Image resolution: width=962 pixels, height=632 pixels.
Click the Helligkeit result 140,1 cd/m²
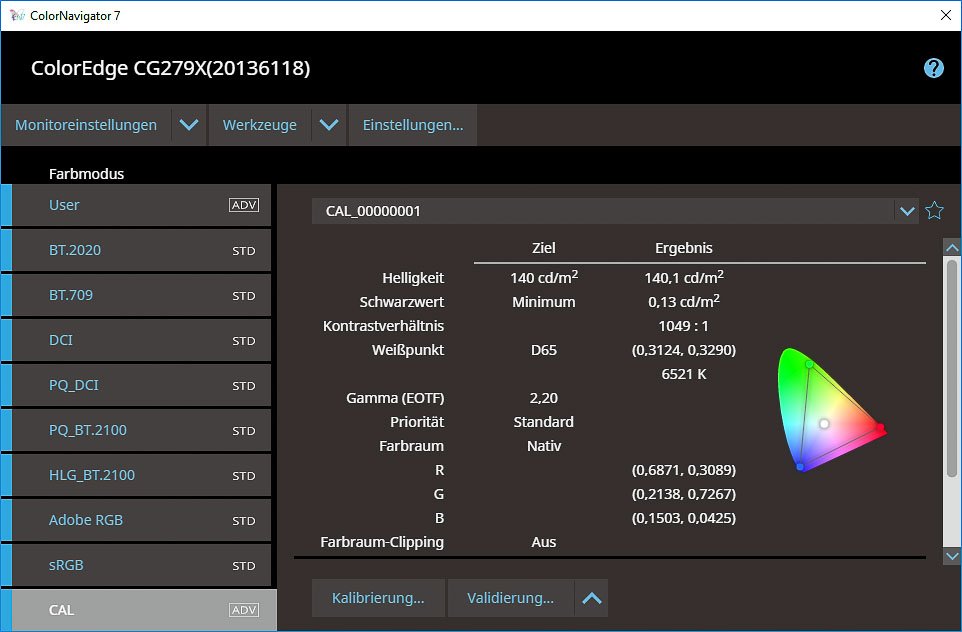click(x=683, y=277)
